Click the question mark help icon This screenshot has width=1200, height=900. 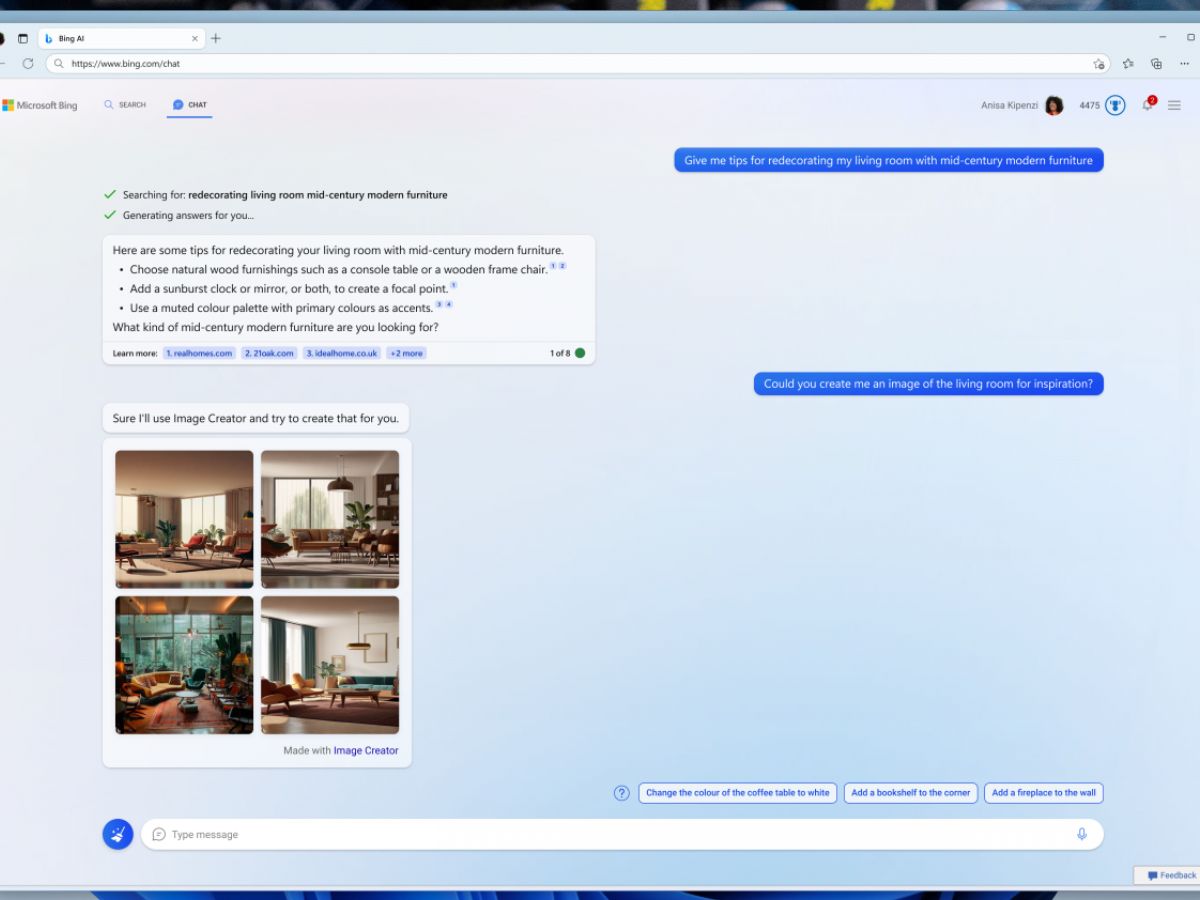point(621,793)
